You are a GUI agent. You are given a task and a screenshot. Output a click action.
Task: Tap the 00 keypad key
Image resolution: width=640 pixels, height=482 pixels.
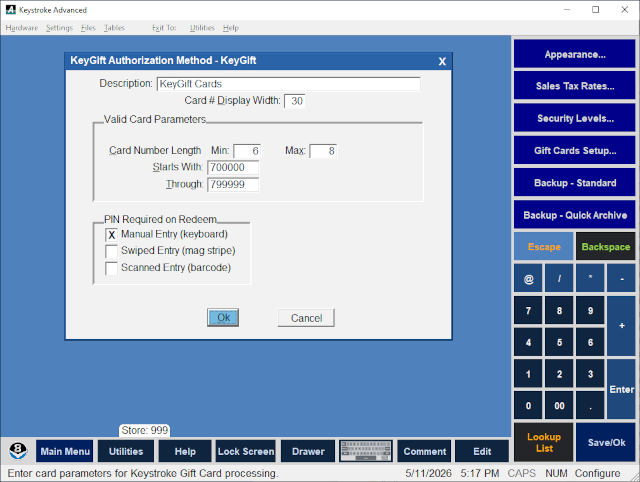tap(559, 405)
